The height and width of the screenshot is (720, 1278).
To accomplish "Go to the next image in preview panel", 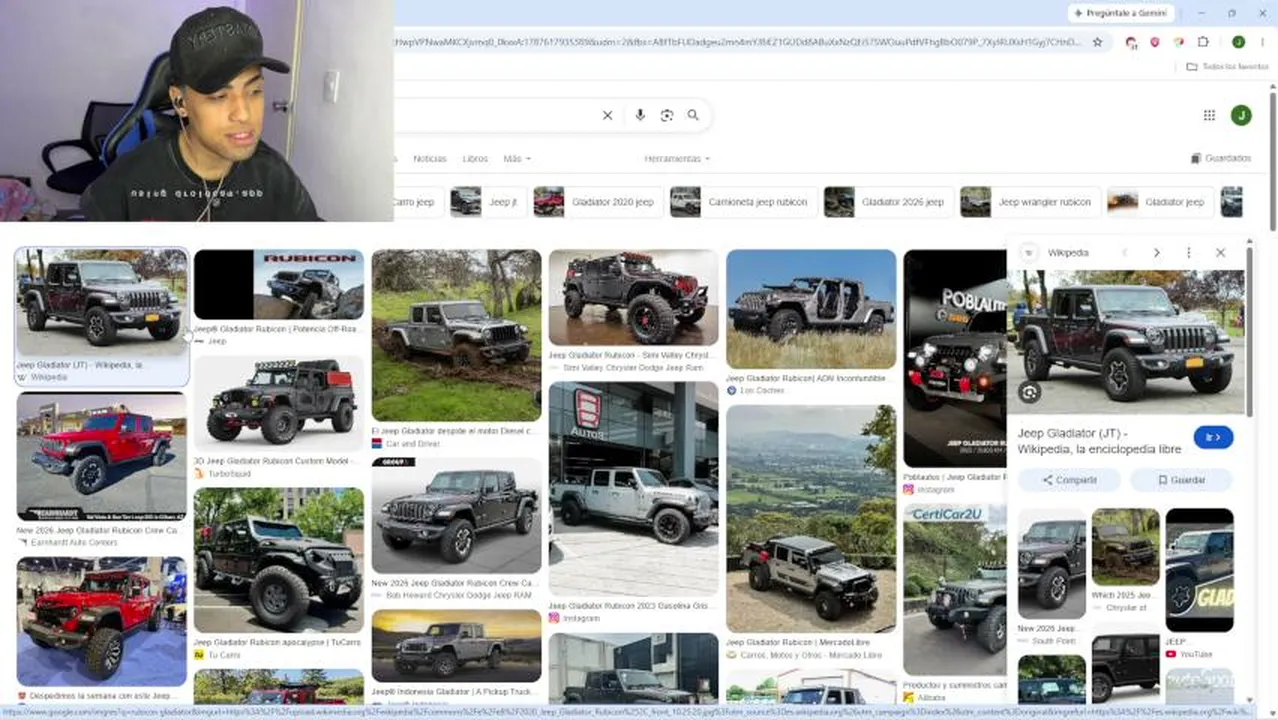I will 1156,253.
